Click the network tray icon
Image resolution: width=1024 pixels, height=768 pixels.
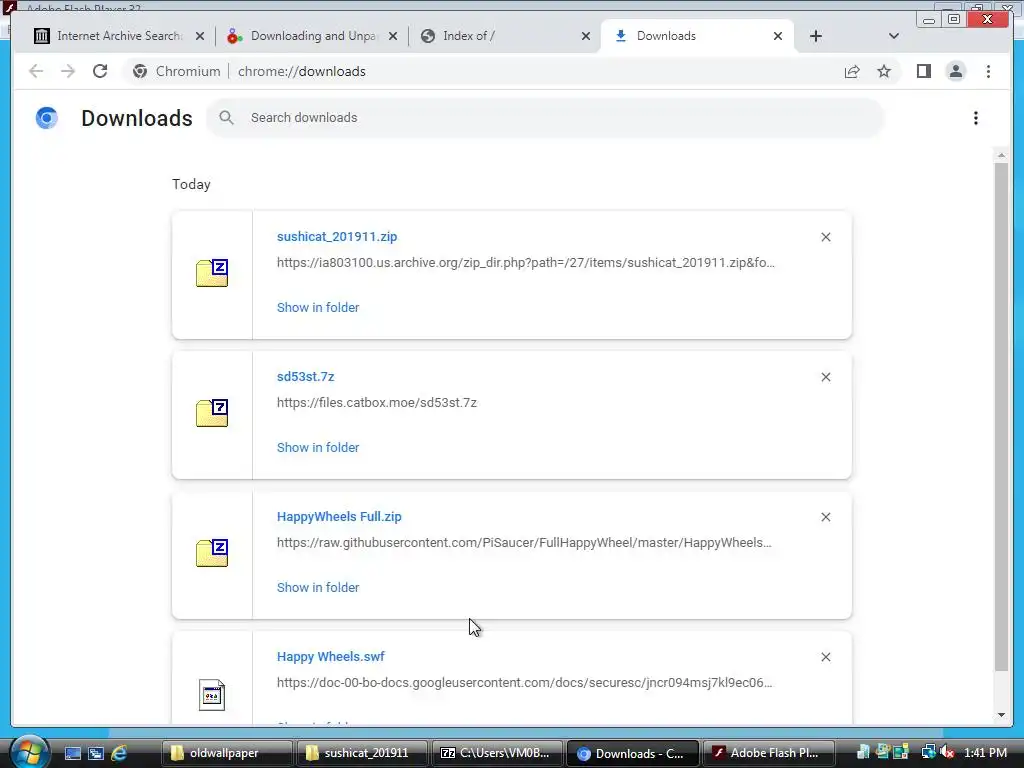[x=928, y=753]
